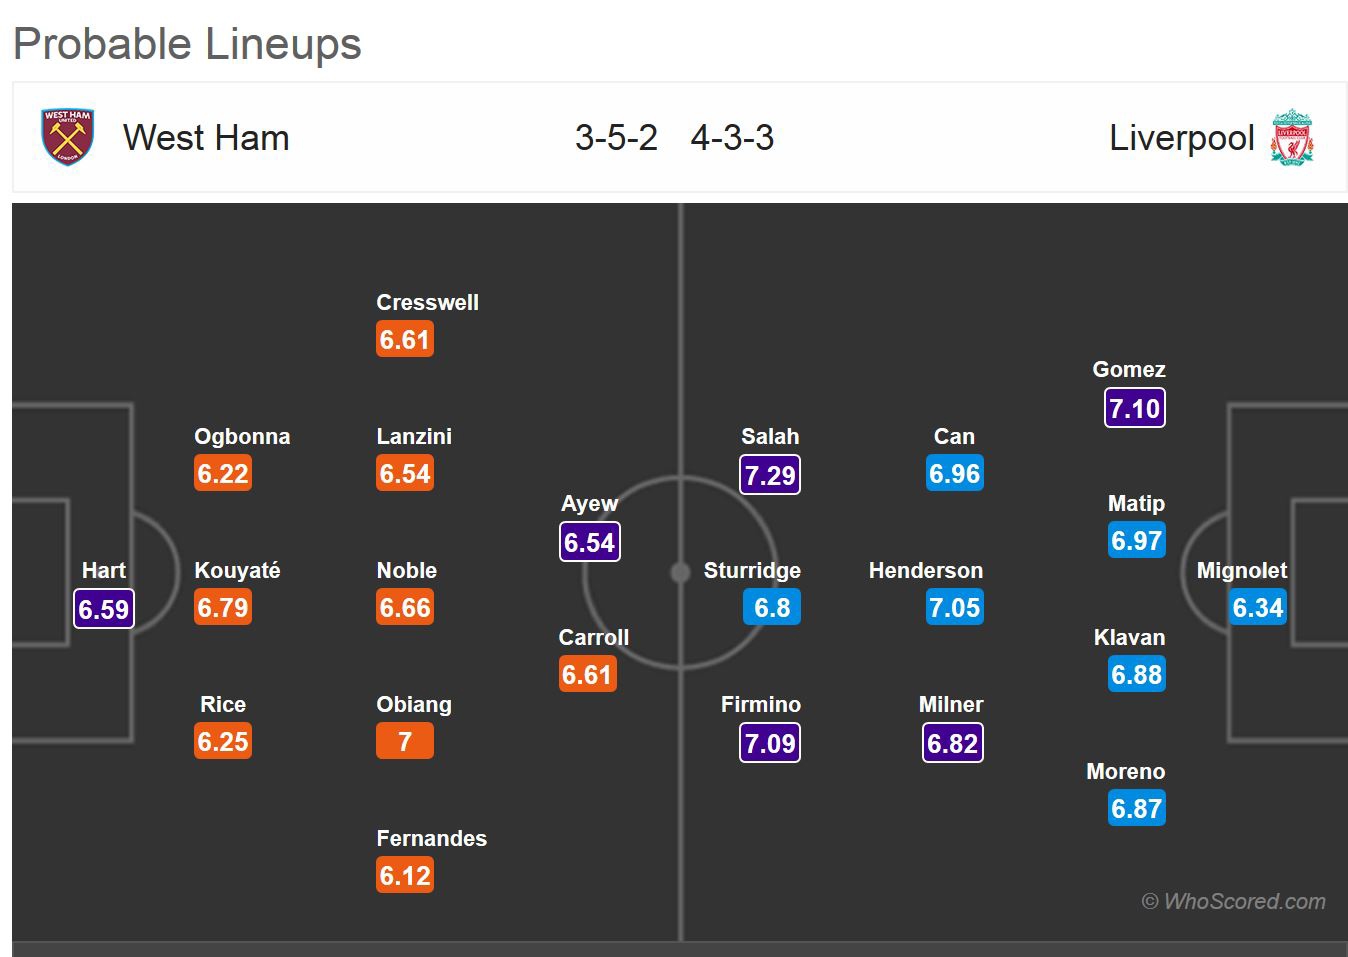
Task: Open the West Ham team link
Action: [206, 138]
